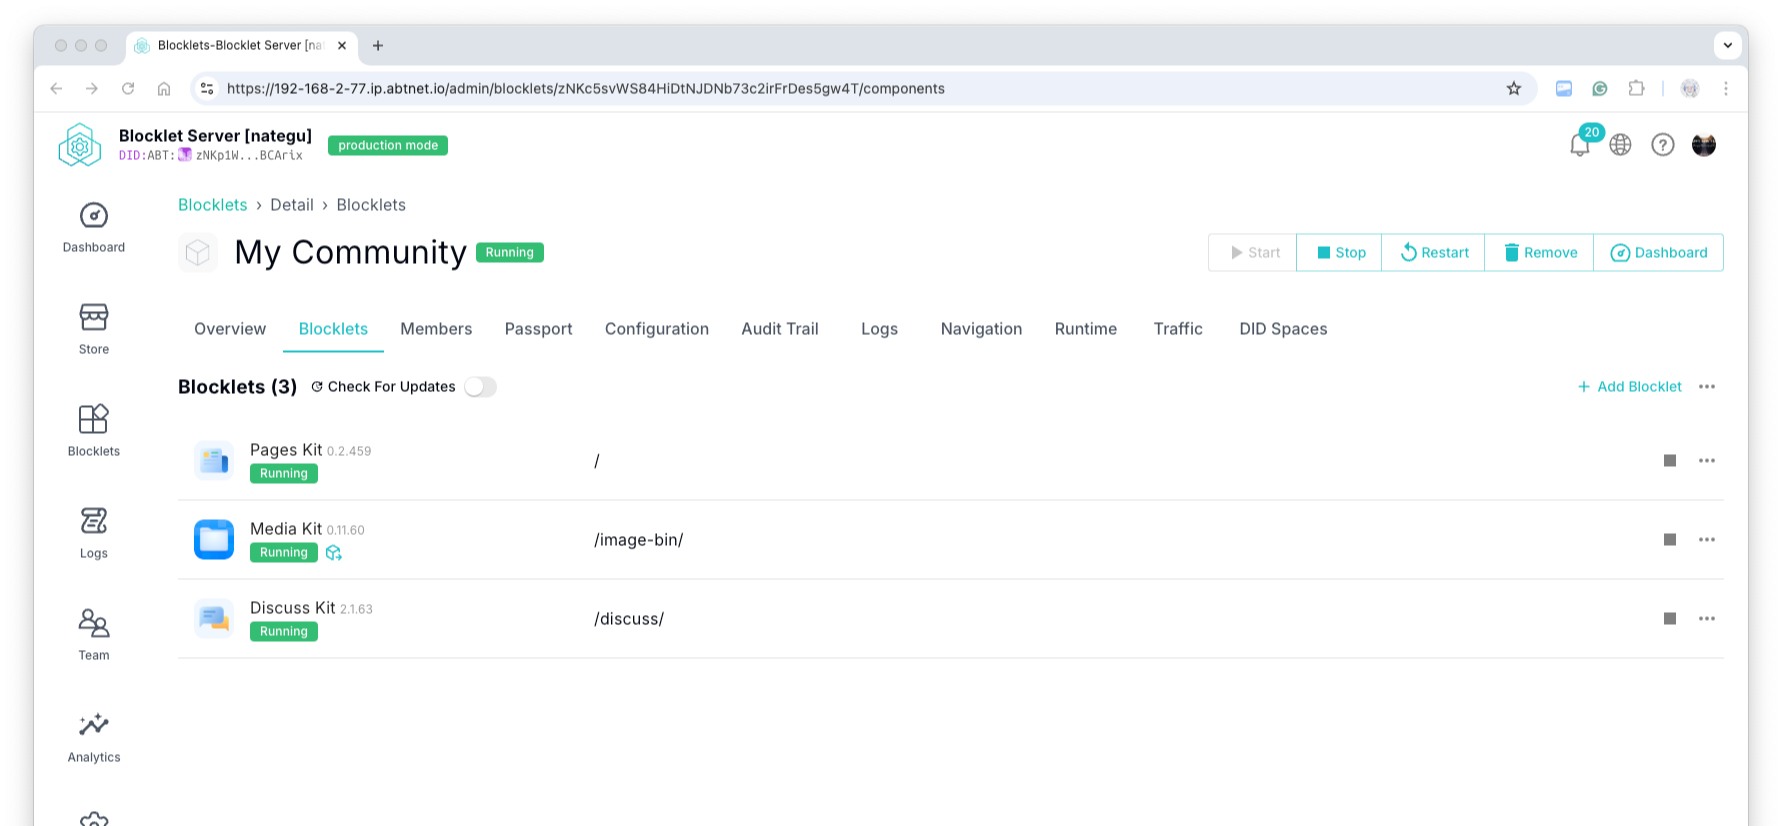Stop the Media Kit component
This screenshot has width=1782, height=826.
click(1669, 540)
